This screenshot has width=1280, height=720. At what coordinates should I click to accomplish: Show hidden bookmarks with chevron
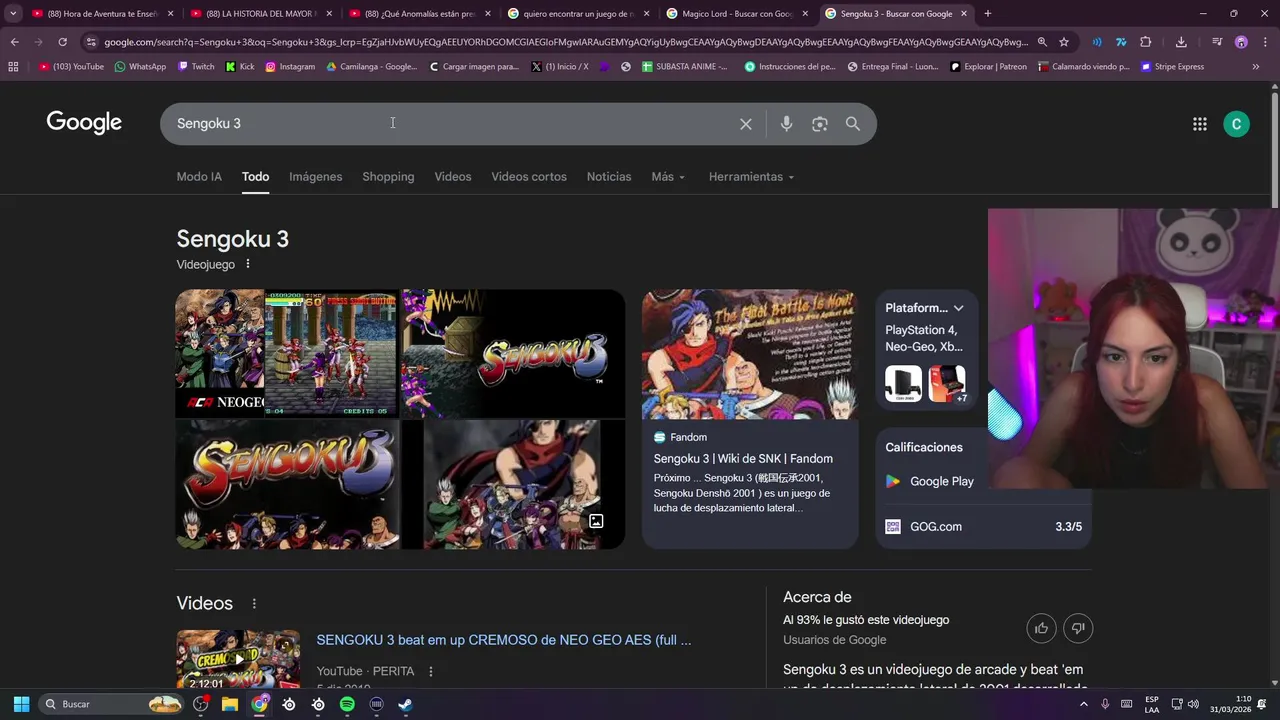[1256, 67]
